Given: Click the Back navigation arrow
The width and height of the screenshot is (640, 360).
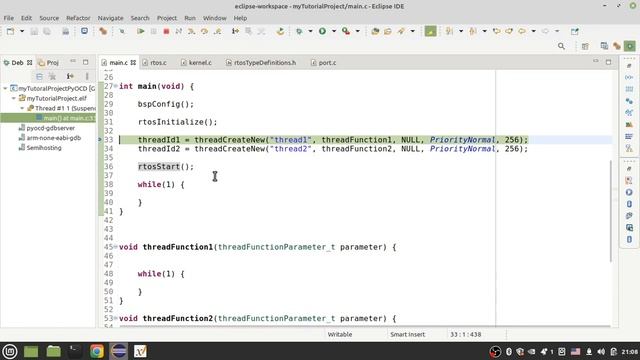Looking at the screenshot, I should (x=522, y=31).
